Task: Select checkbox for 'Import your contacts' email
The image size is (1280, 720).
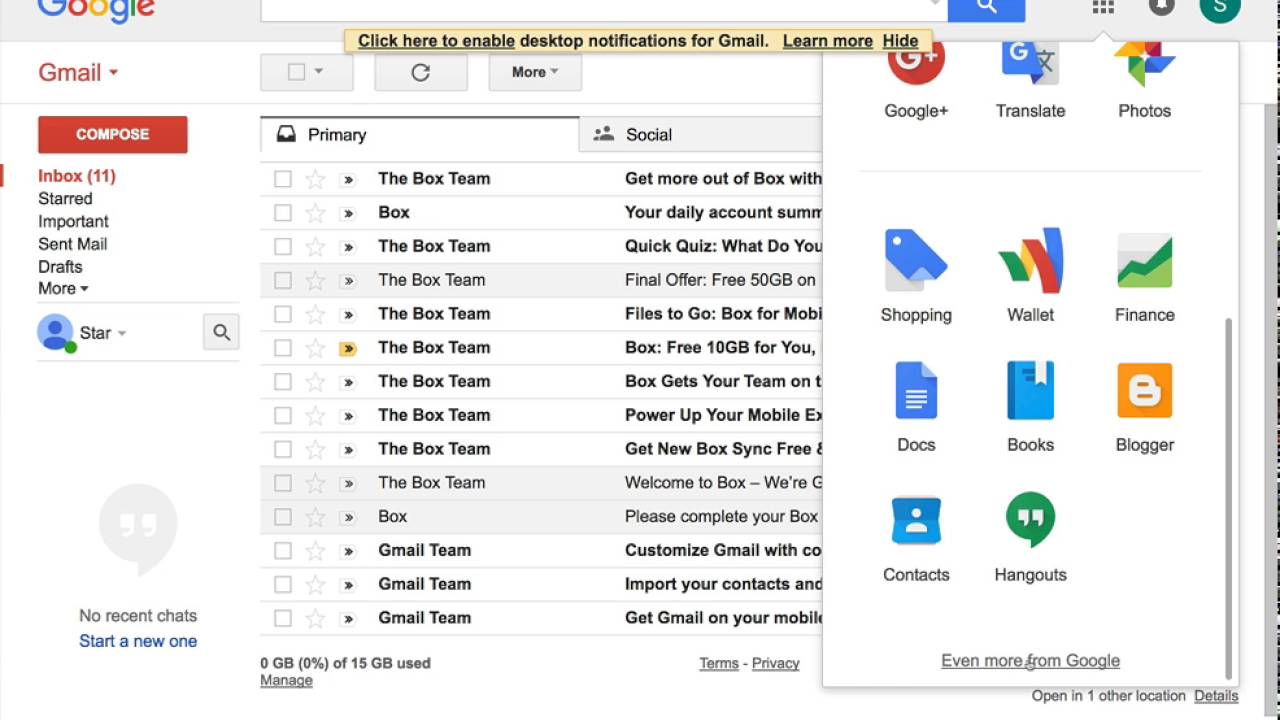Action: click(283, 584)
